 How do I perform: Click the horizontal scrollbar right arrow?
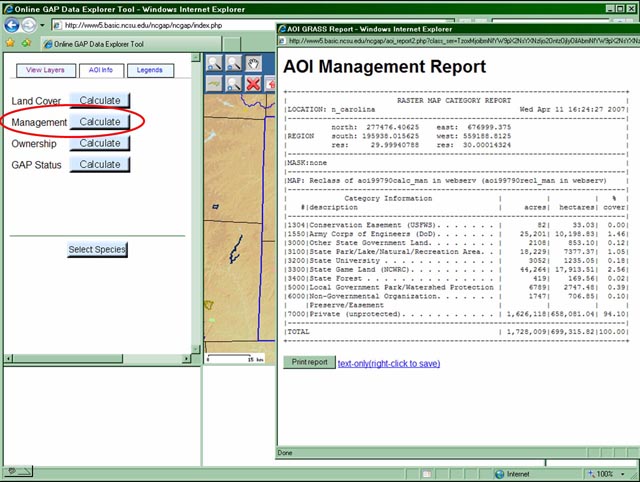(x=186, y=359)
